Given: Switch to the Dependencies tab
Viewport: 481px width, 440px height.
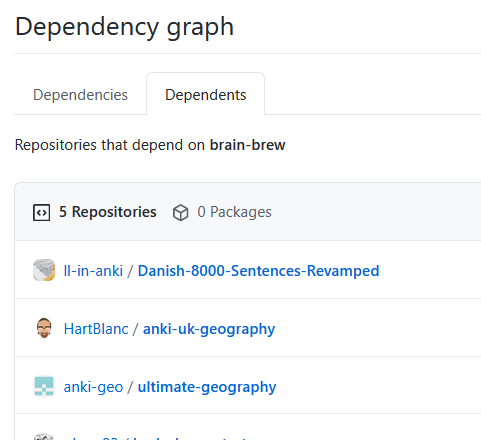Looking at the screenshot, I should click(80, 95).
